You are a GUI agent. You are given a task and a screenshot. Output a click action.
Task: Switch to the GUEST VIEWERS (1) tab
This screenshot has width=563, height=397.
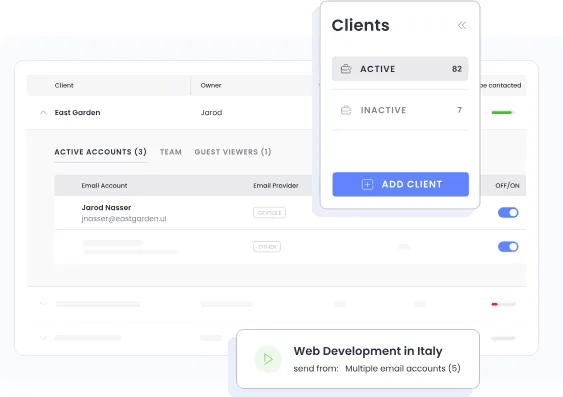233,152
